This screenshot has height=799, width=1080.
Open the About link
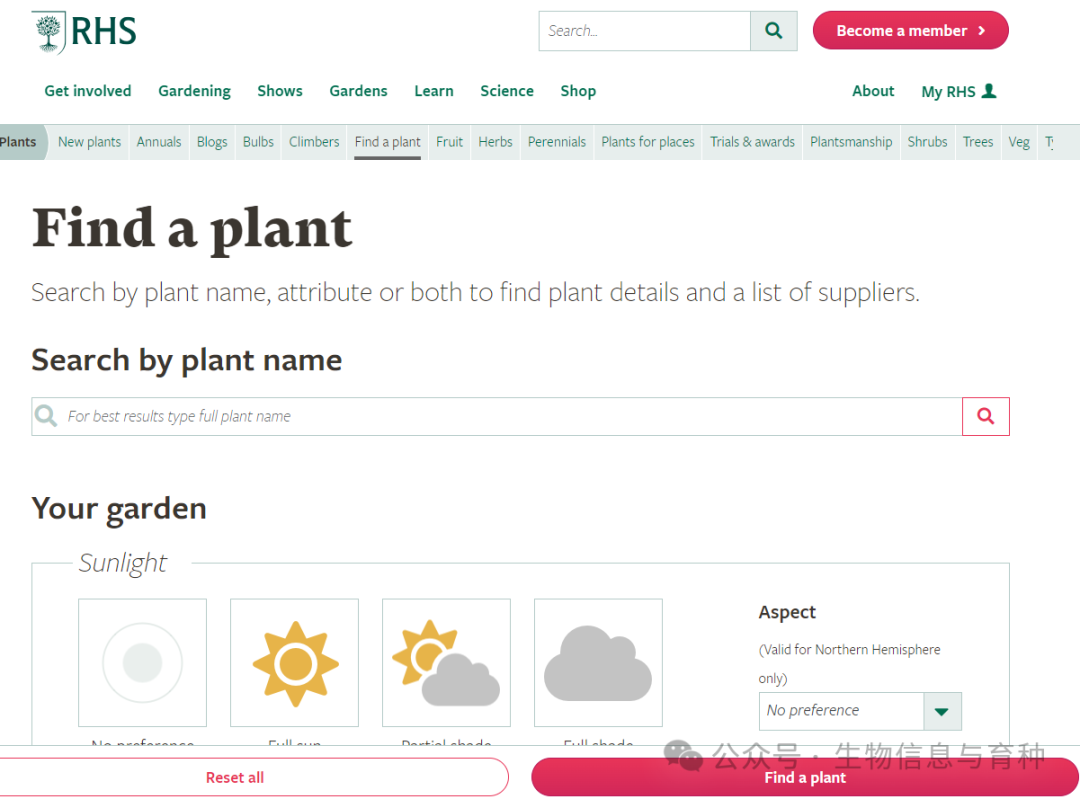coord(873,91)
